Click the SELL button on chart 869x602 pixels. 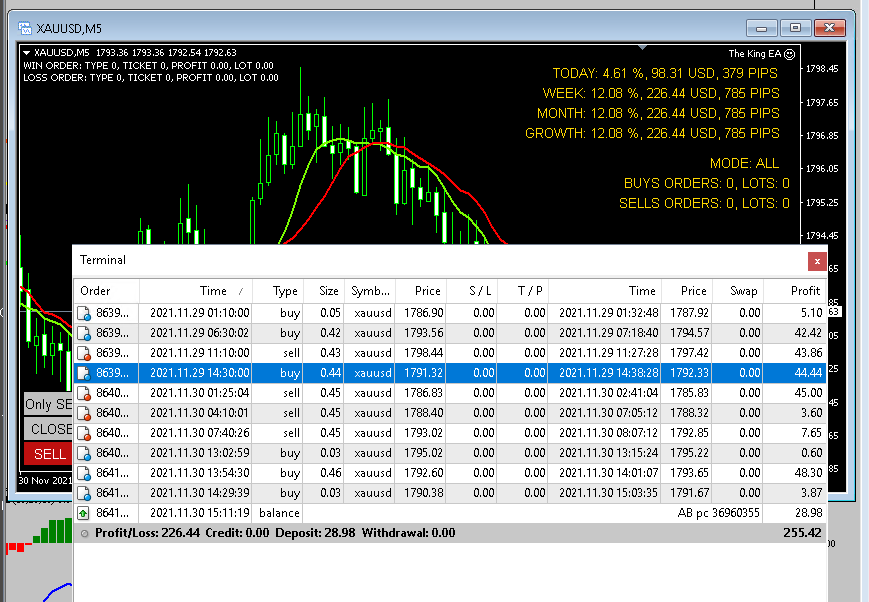coord(48,454)
